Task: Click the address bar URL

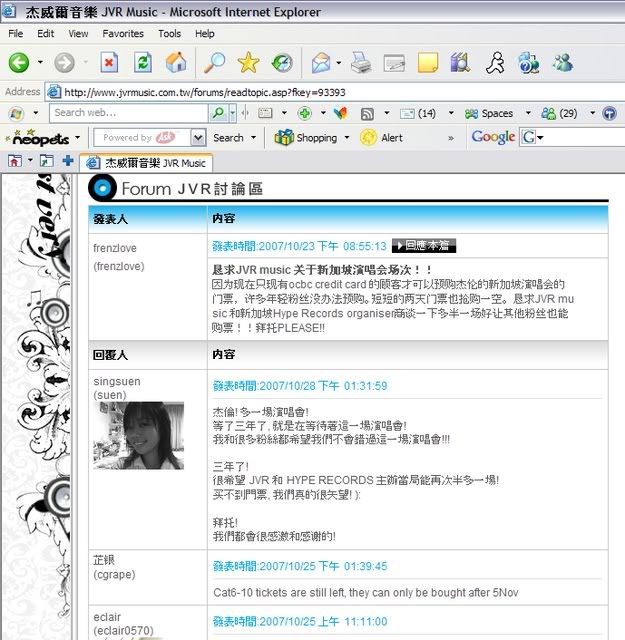Action: pyautogui.click(x=205, y=92)
